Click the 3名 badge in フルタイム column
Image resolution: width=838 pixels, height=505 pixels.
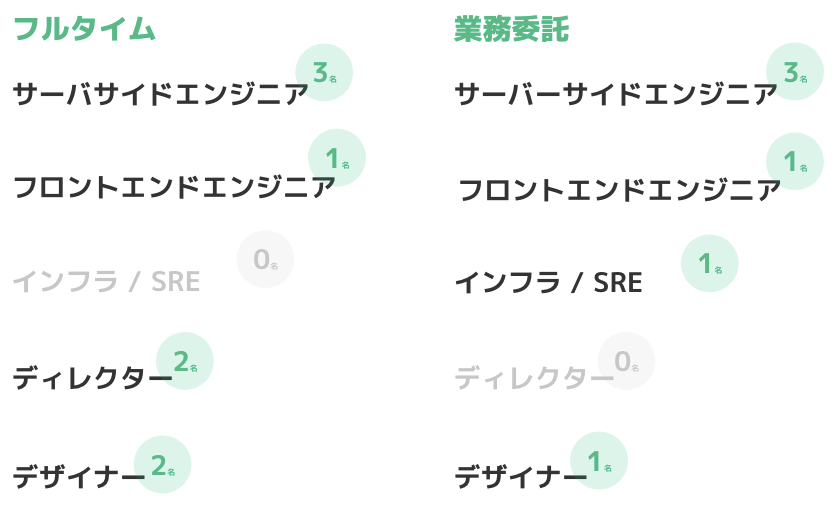(324, 73)
